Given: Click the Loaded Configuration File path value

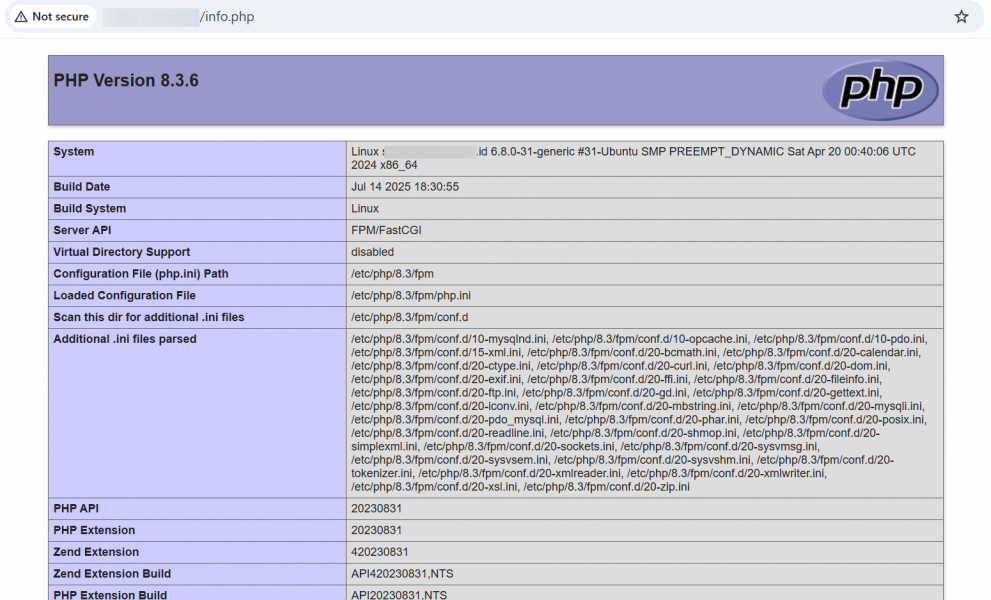Looking at the screenshot, I should tap(411, 296).
